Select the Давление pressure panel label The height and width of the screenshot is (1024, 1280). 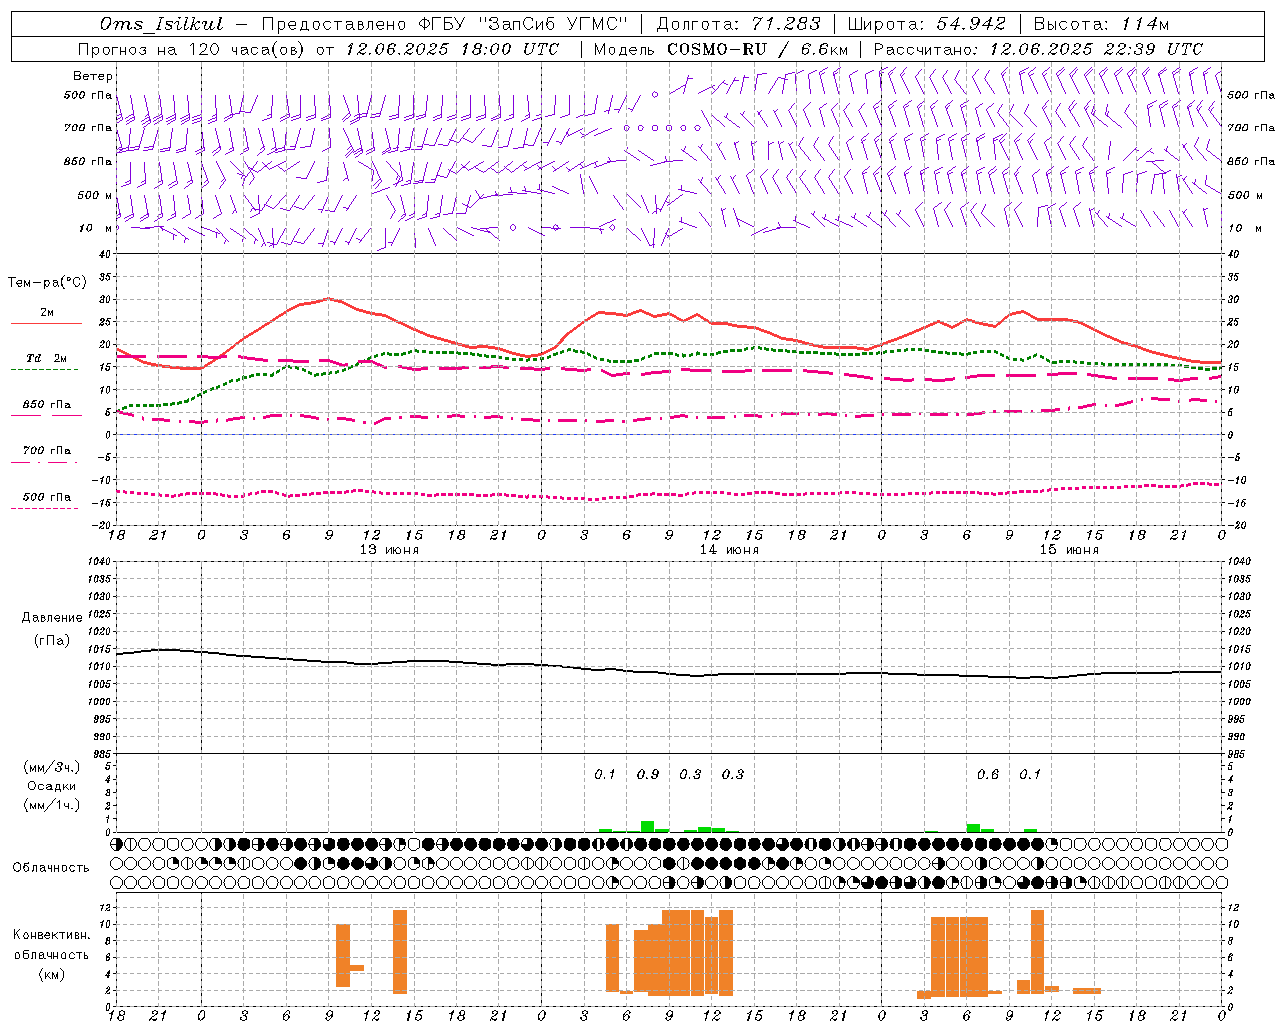pos(52,618)
